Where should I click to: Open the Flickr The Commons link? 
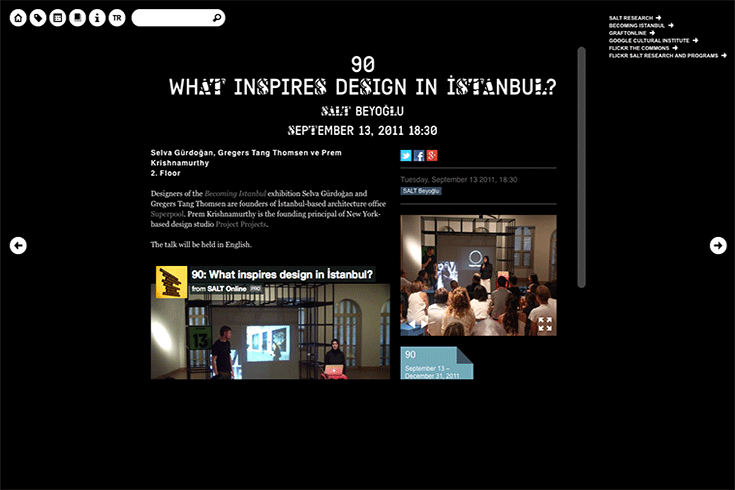[x=643, y=48]
